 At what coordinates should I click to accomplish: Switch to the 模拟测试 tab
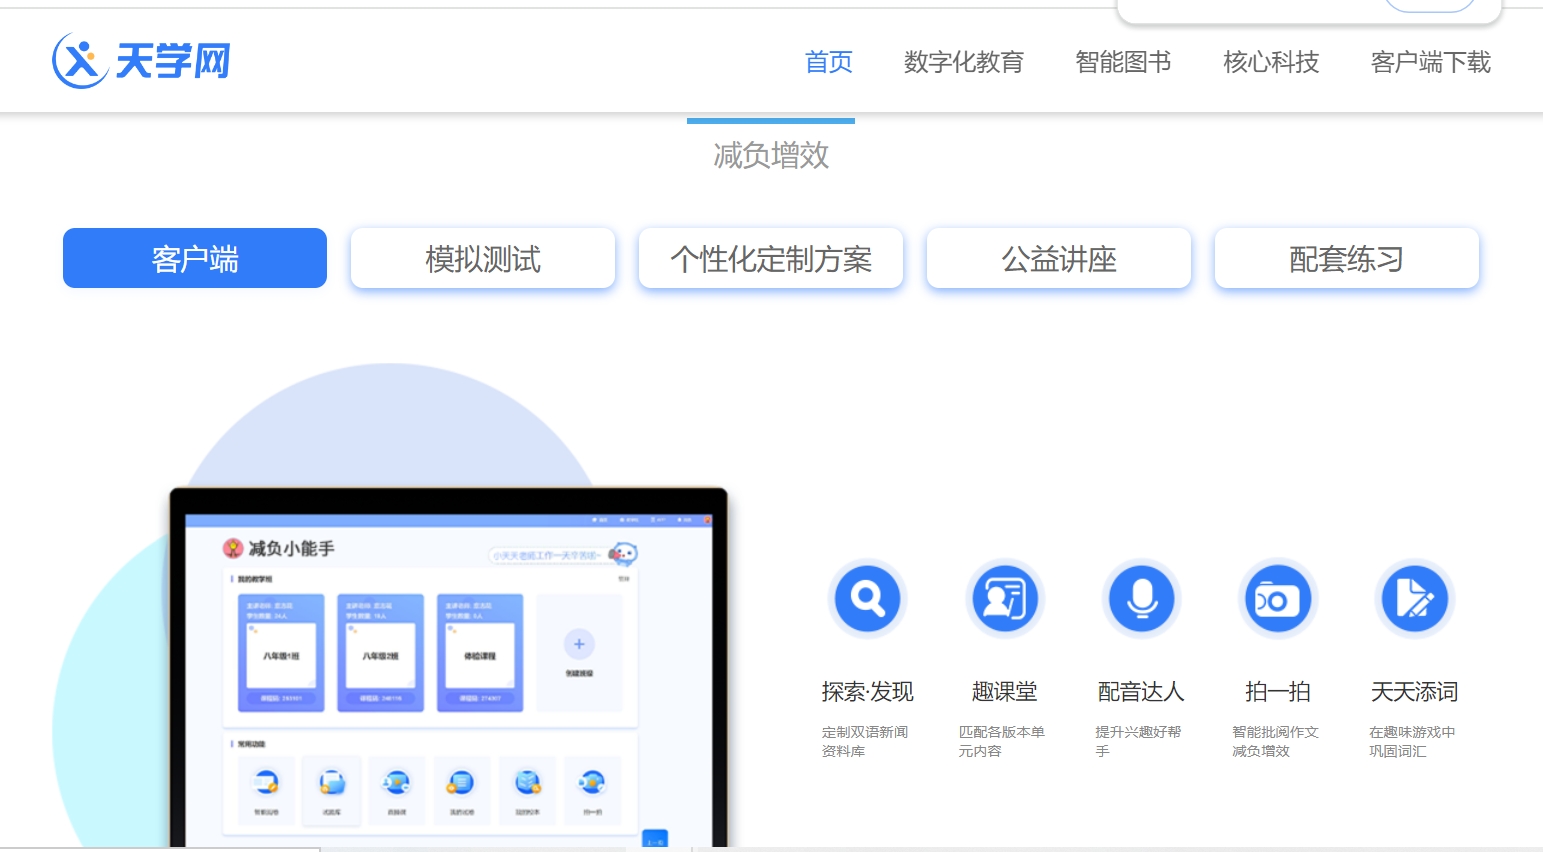[x=482, y=258]
